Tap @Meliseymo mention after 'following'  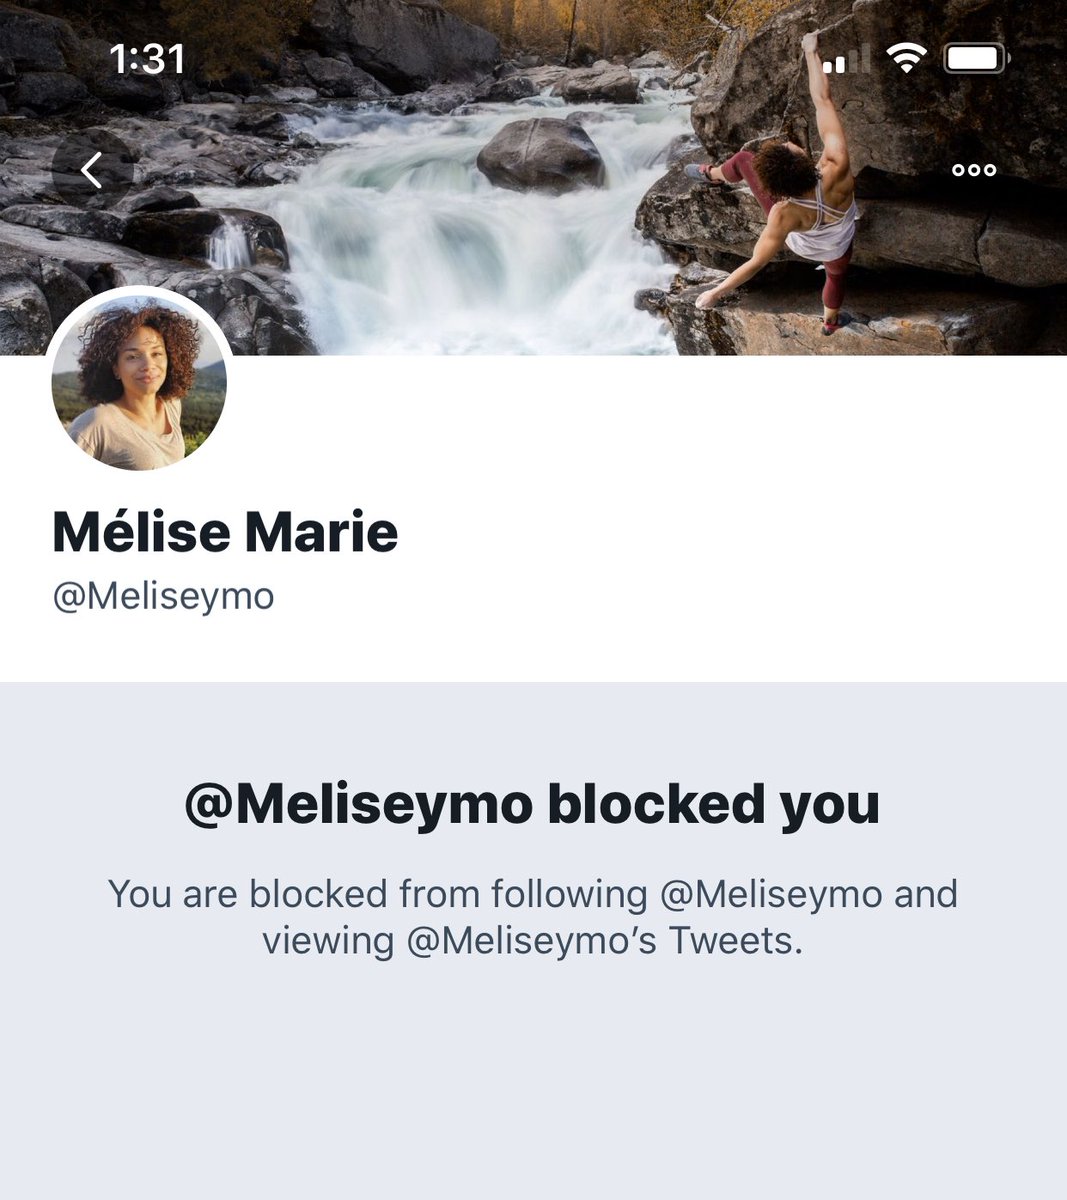(771, 893)
